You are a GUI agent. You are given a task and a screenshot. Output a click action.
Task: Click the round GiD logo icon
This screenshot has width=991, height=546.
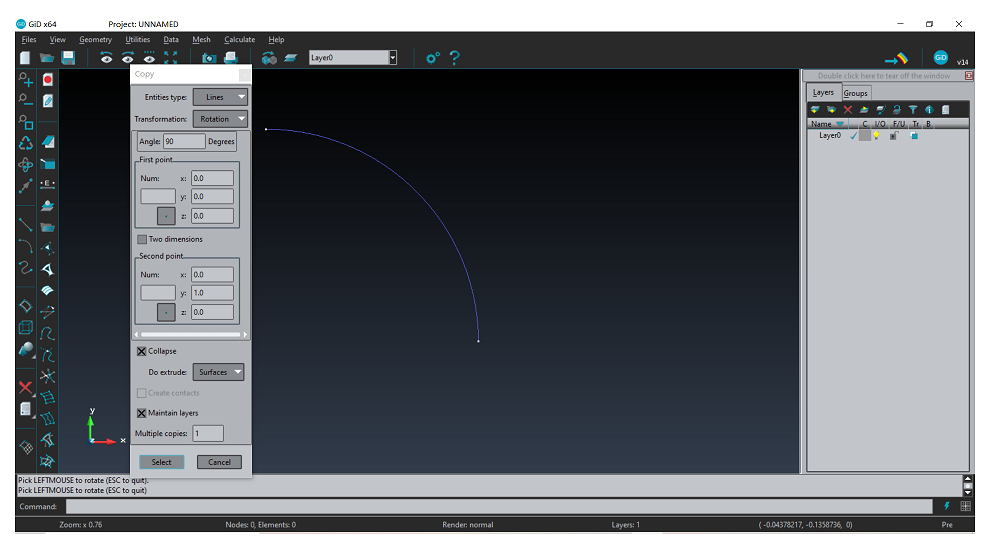coord(940,58)
